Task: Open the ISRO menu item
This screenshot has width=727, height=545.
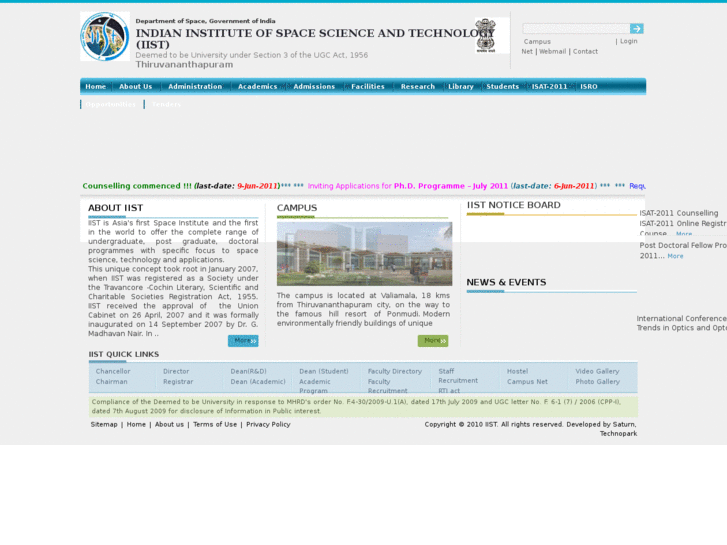Action: coord(589,86)
